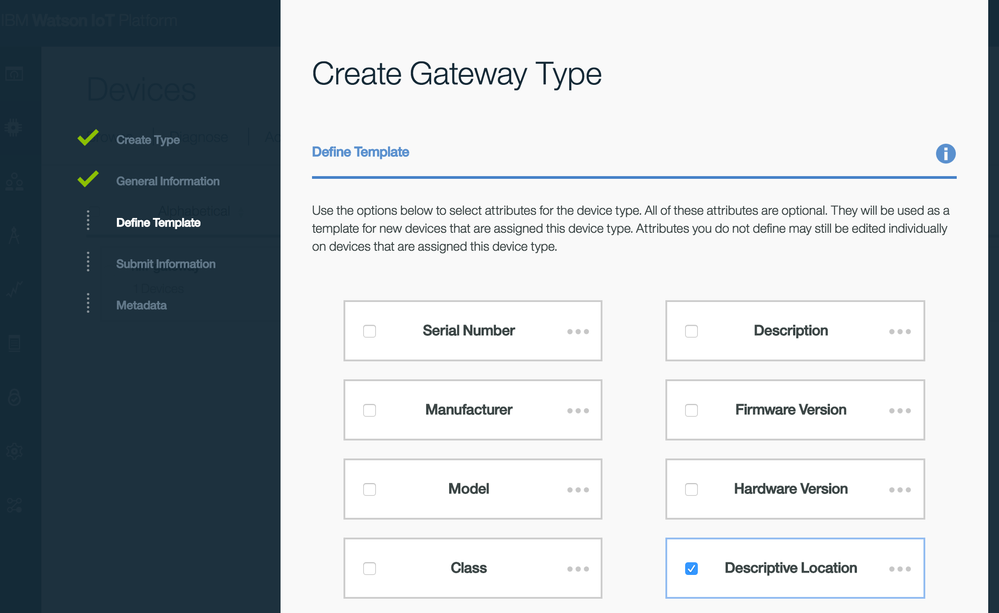
Task: Enable the Serial Number checkbox
Action: 370,331
